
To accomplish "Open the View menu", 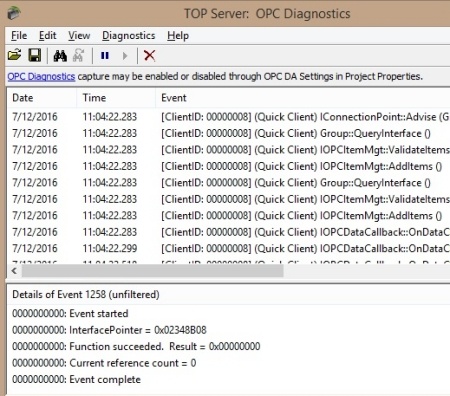I will (x=79, y=35).
